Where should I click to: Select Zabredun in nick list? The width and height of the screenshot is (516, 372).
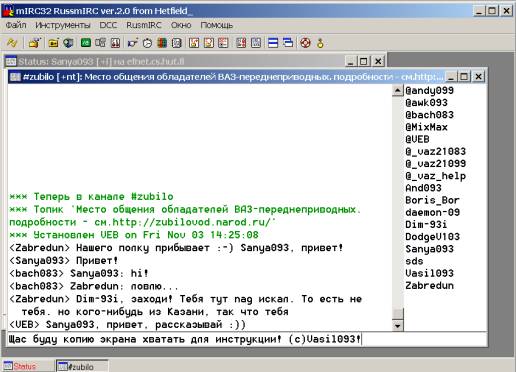coord(429,286)
